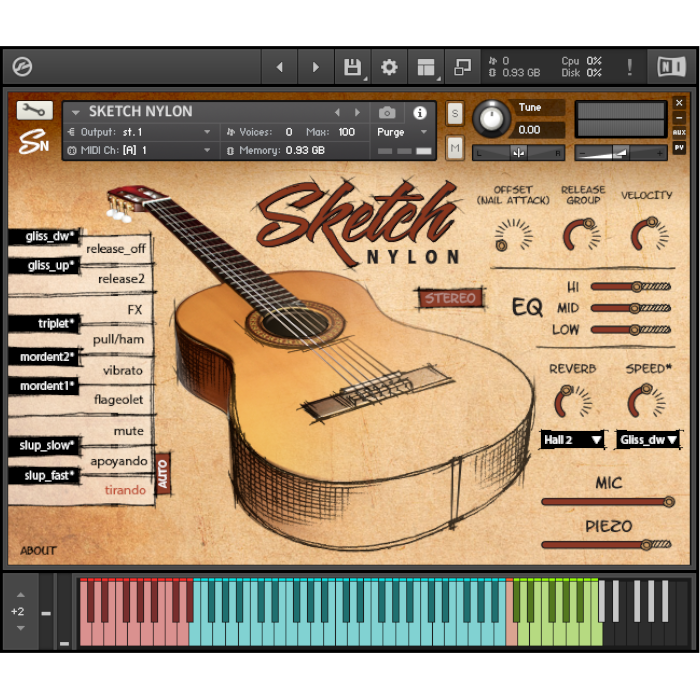Toggle the gliss_dw* key switch

click(x=44, y=237)
